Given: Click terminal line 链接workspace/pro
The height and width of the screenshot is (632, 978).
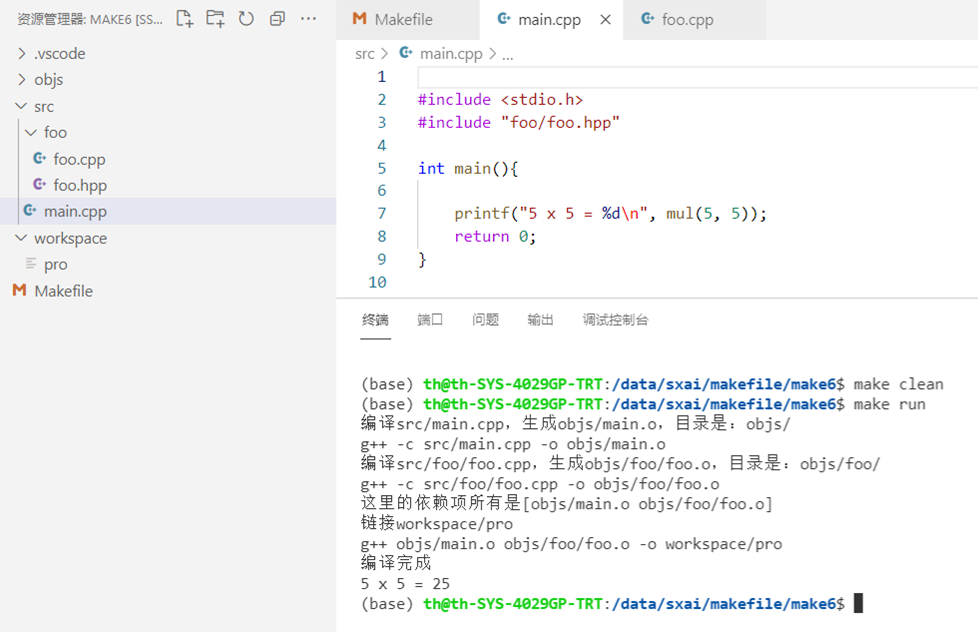Looking at the screenshot, I should click(437, 523).
